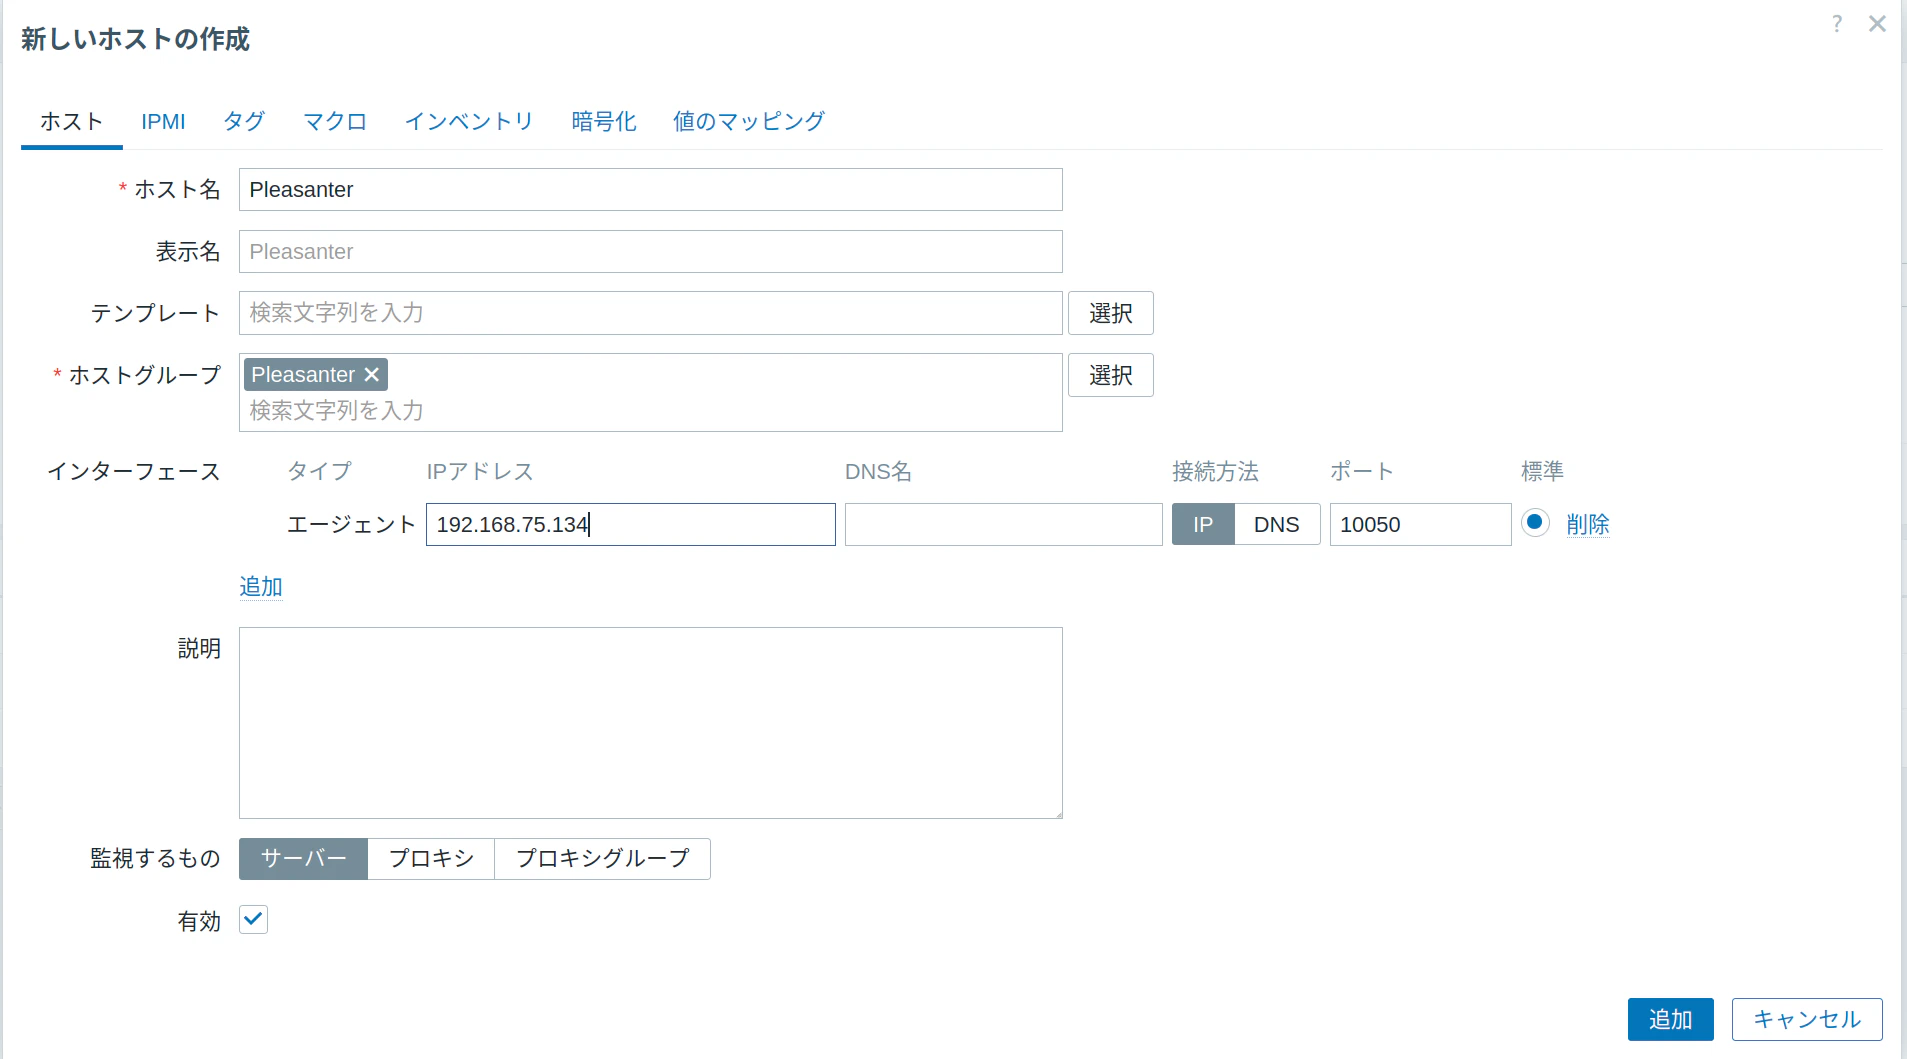Close the new host dialog
Screen dimensions: 1907x1059
(x=1877, y=24)
